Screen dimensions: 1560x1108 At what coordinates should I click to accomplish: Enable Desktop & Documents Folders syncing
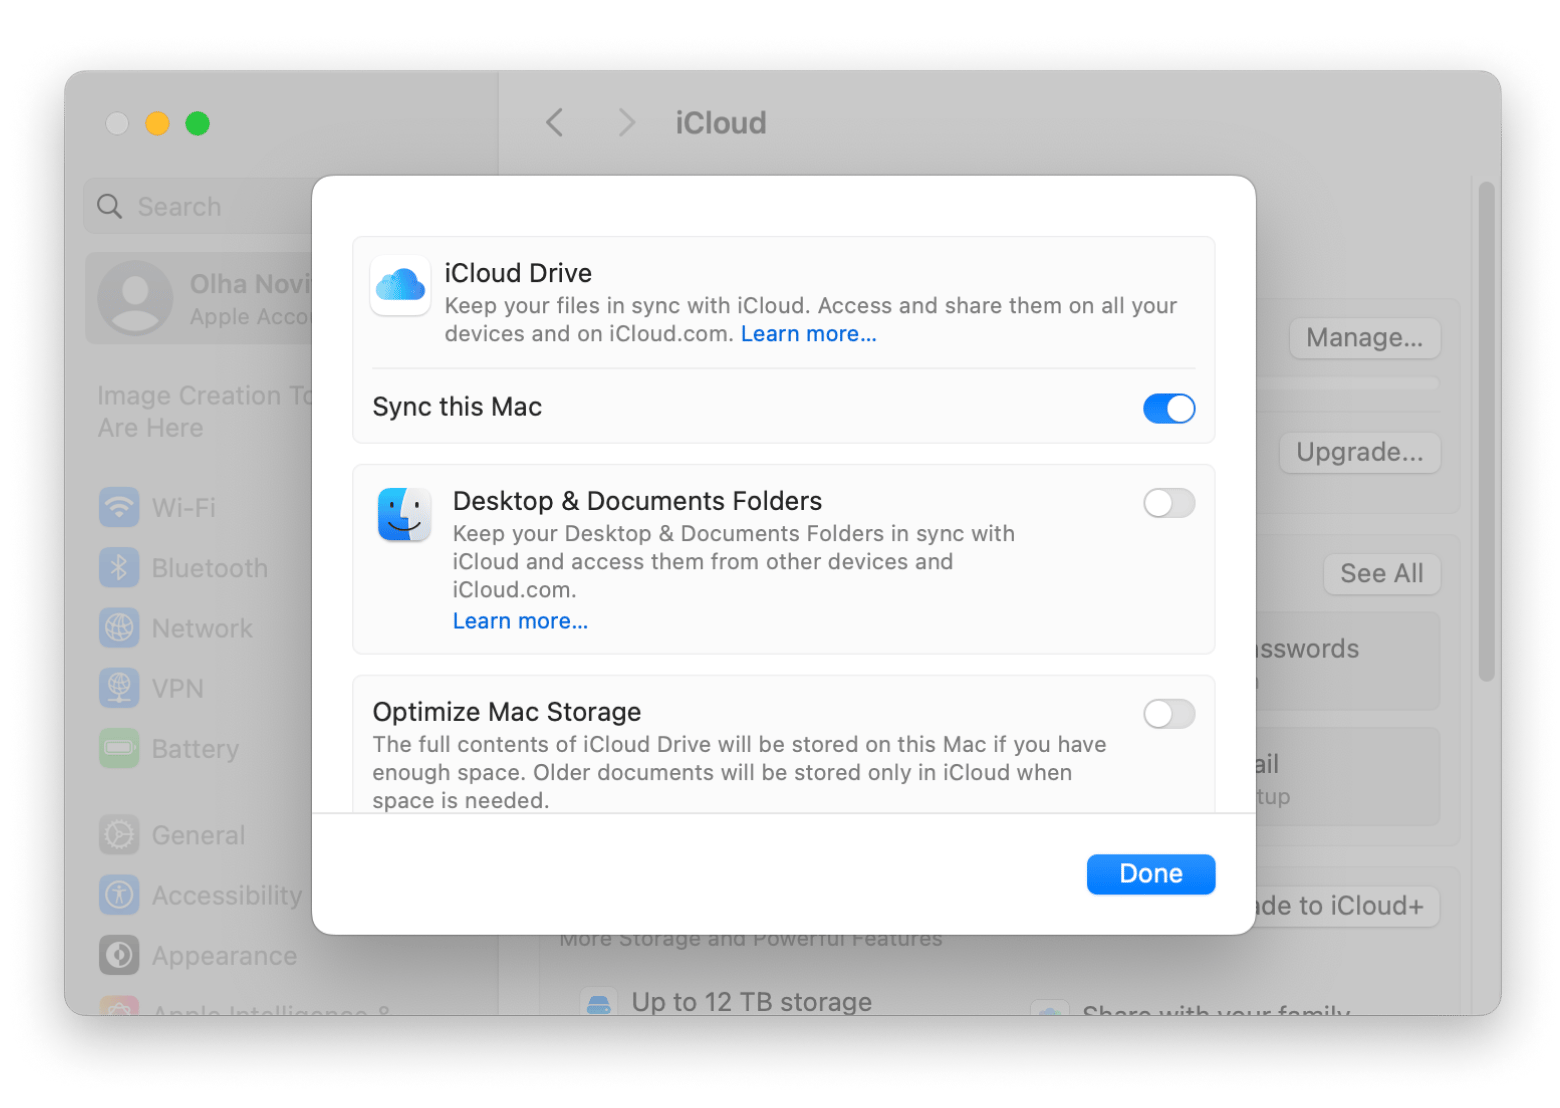coord(1168,503)
